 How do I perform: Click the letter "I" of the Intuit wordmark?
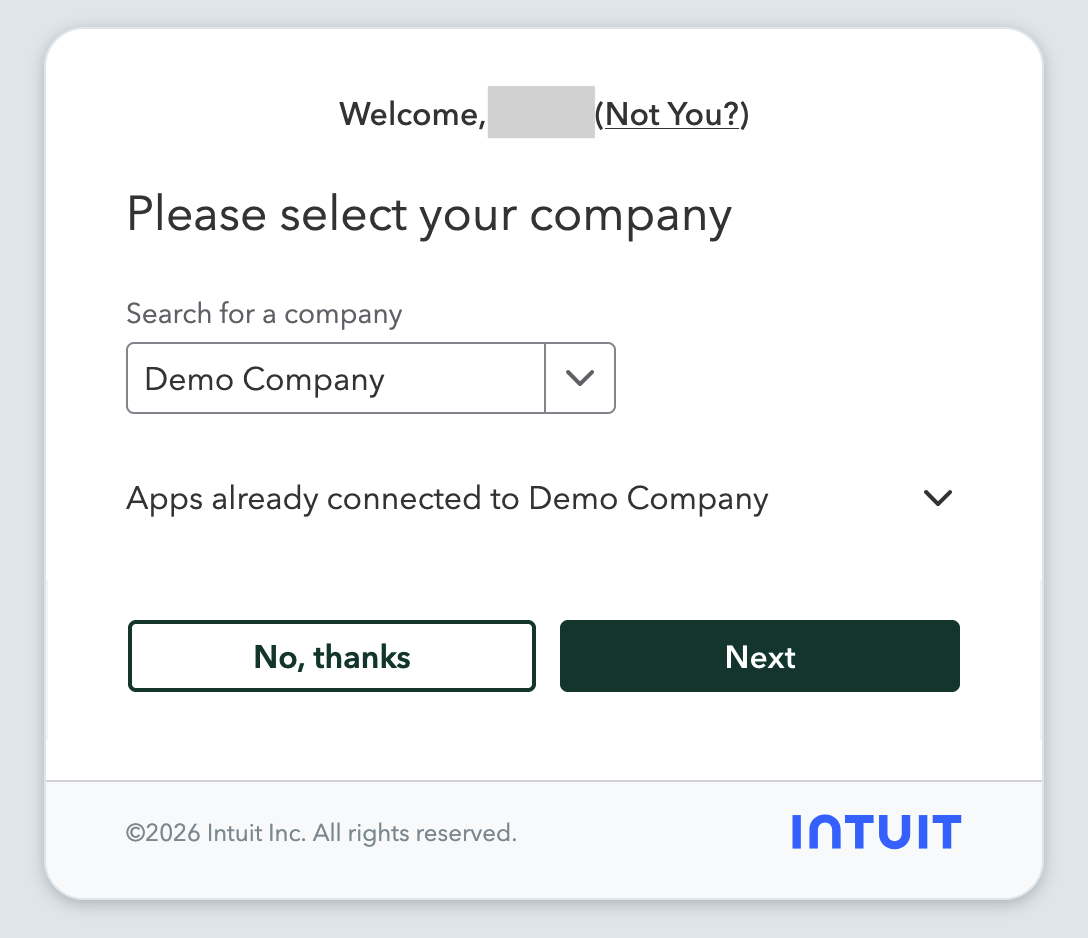[x=797, y=832]
